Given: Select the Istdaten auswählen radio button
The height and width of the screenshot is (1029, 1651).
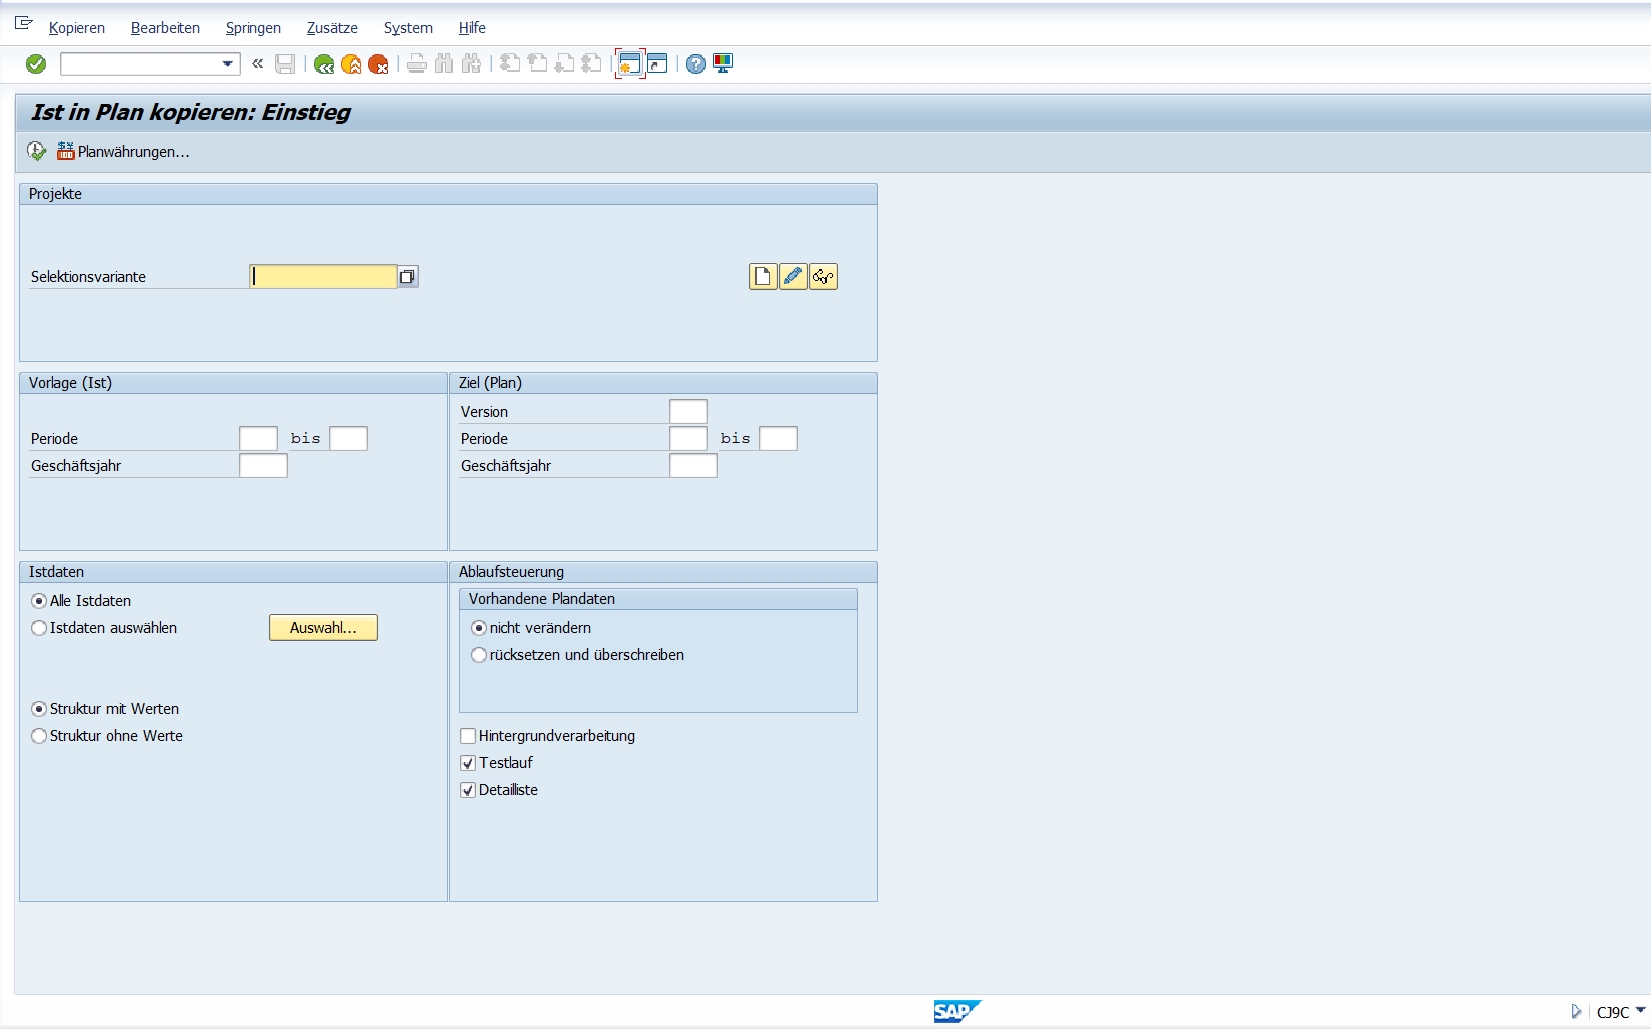Looking at the screenshot, I should point(39,628).
